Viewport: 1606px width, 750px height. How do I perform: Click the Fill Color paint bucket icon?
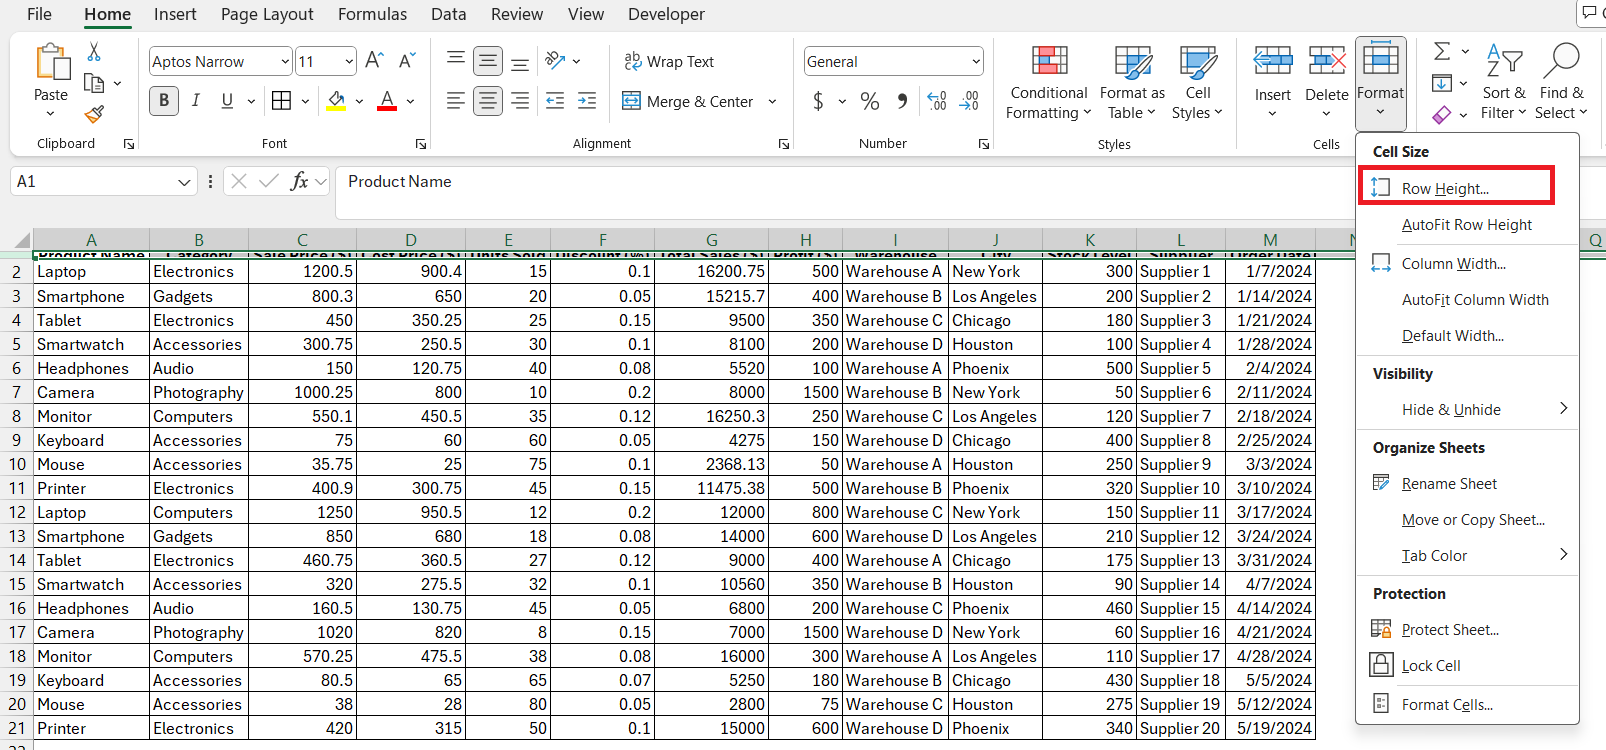click(336, 101)
